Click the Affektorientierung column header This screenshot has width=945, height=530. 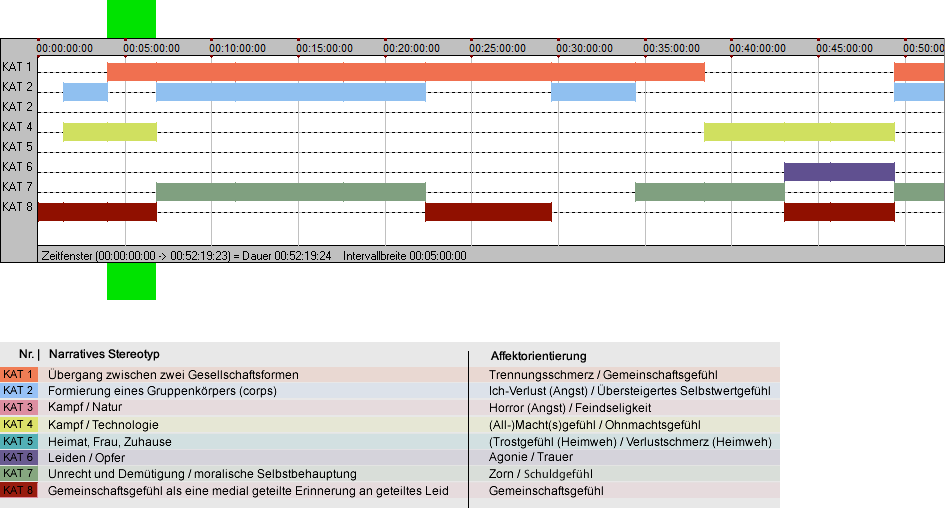tap(538, 356)
